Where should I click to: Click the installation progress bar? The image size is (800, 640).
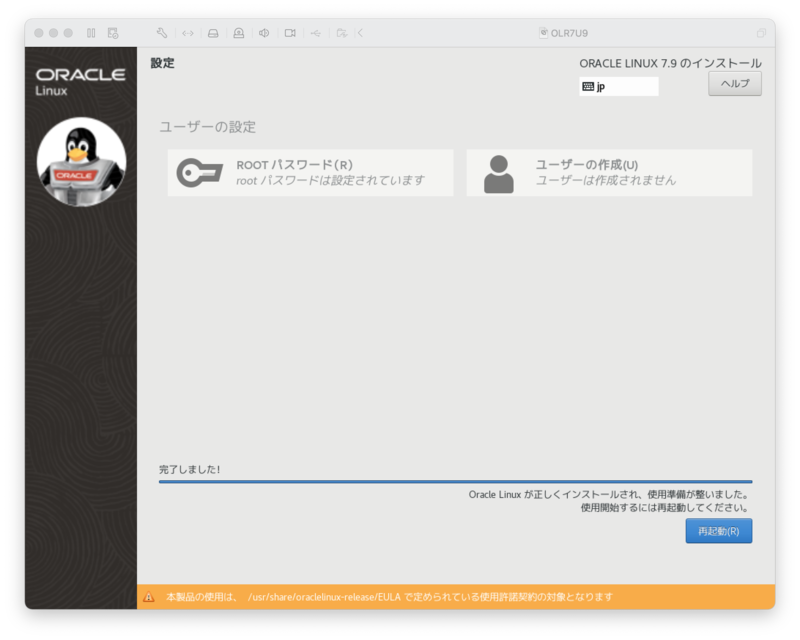click(x=455, y=481)
